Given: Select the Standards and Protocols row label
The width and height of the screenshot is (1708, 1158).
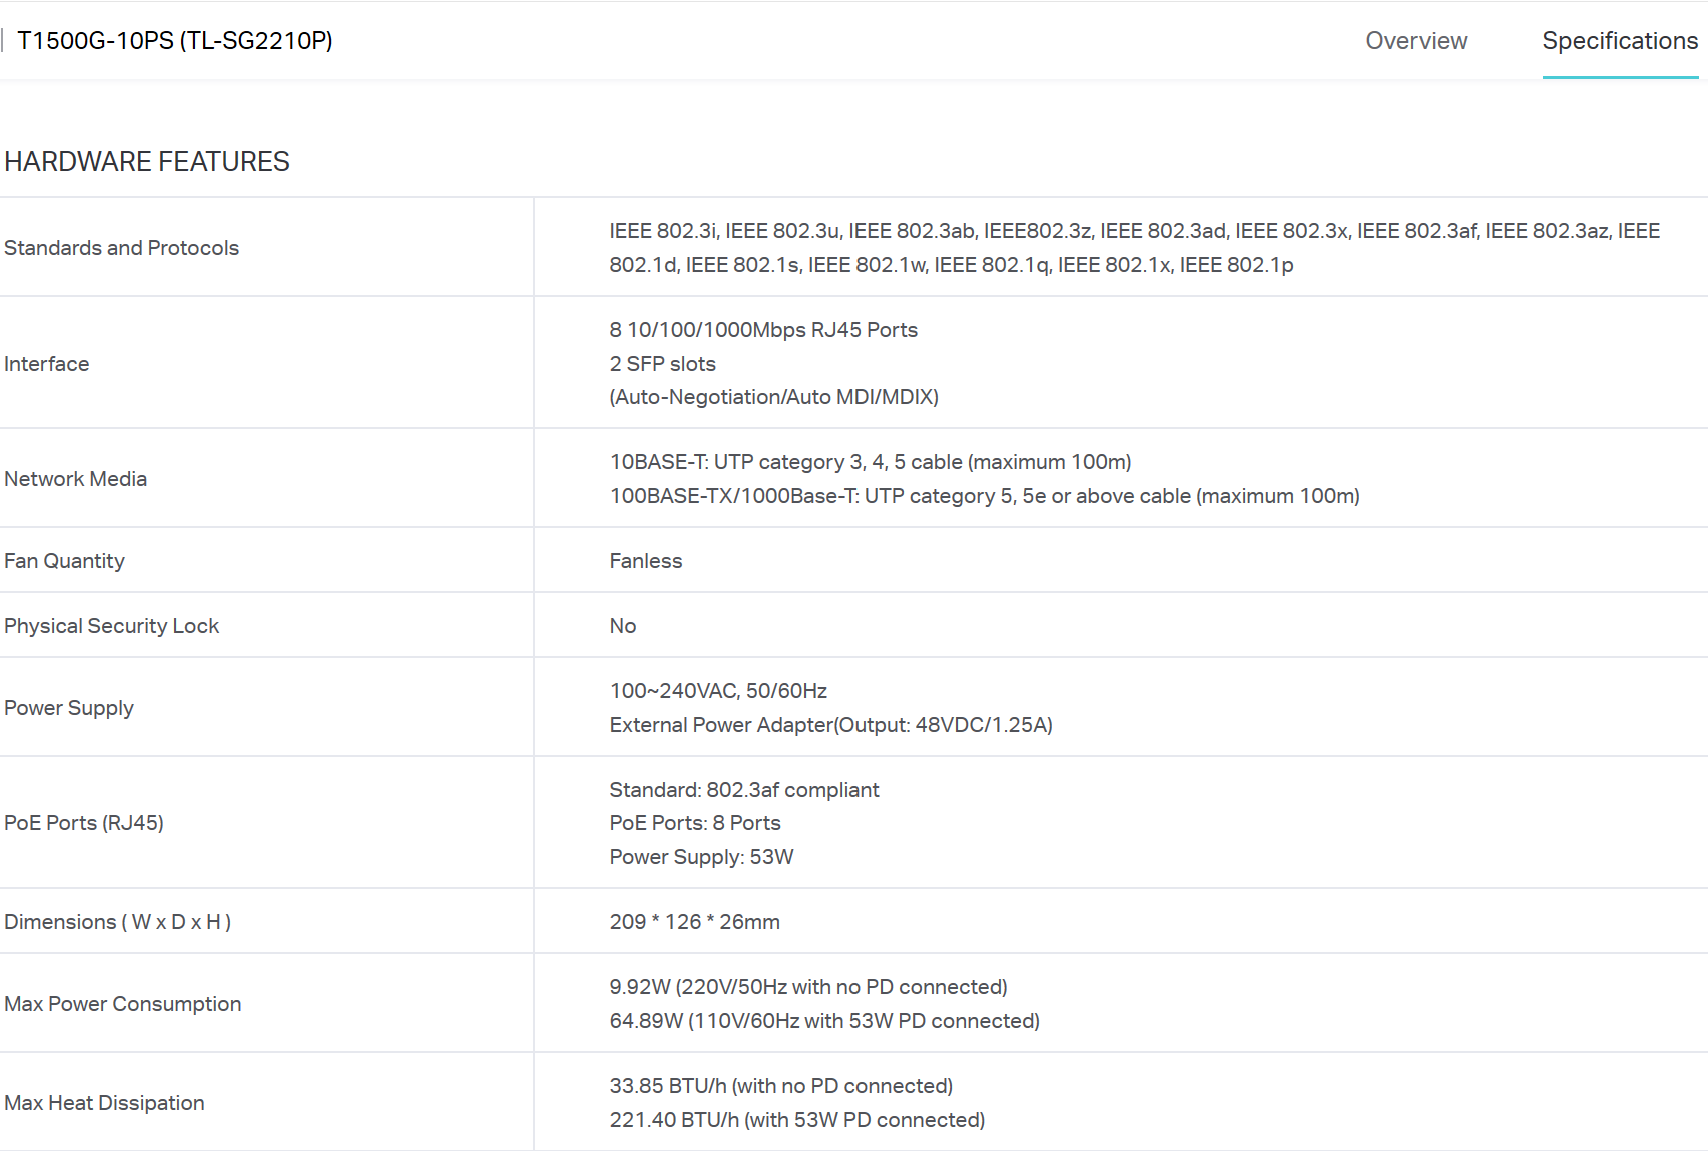Looking at the screenshot, I should tap(122, 248).
